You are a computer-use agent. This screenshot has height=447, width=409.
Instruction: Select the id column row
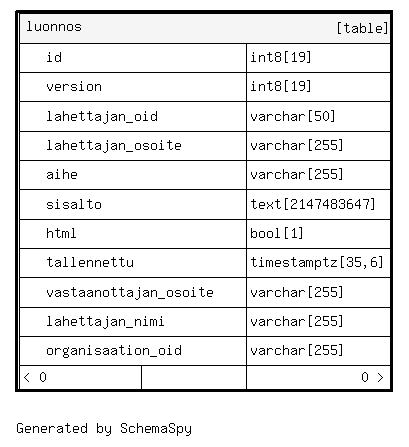coord(205,58)
